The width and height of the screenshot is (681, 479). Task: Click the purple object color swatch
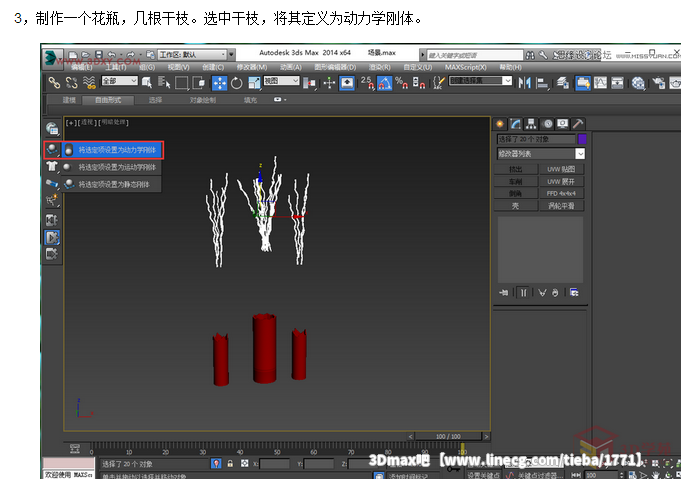pos(582,139)
